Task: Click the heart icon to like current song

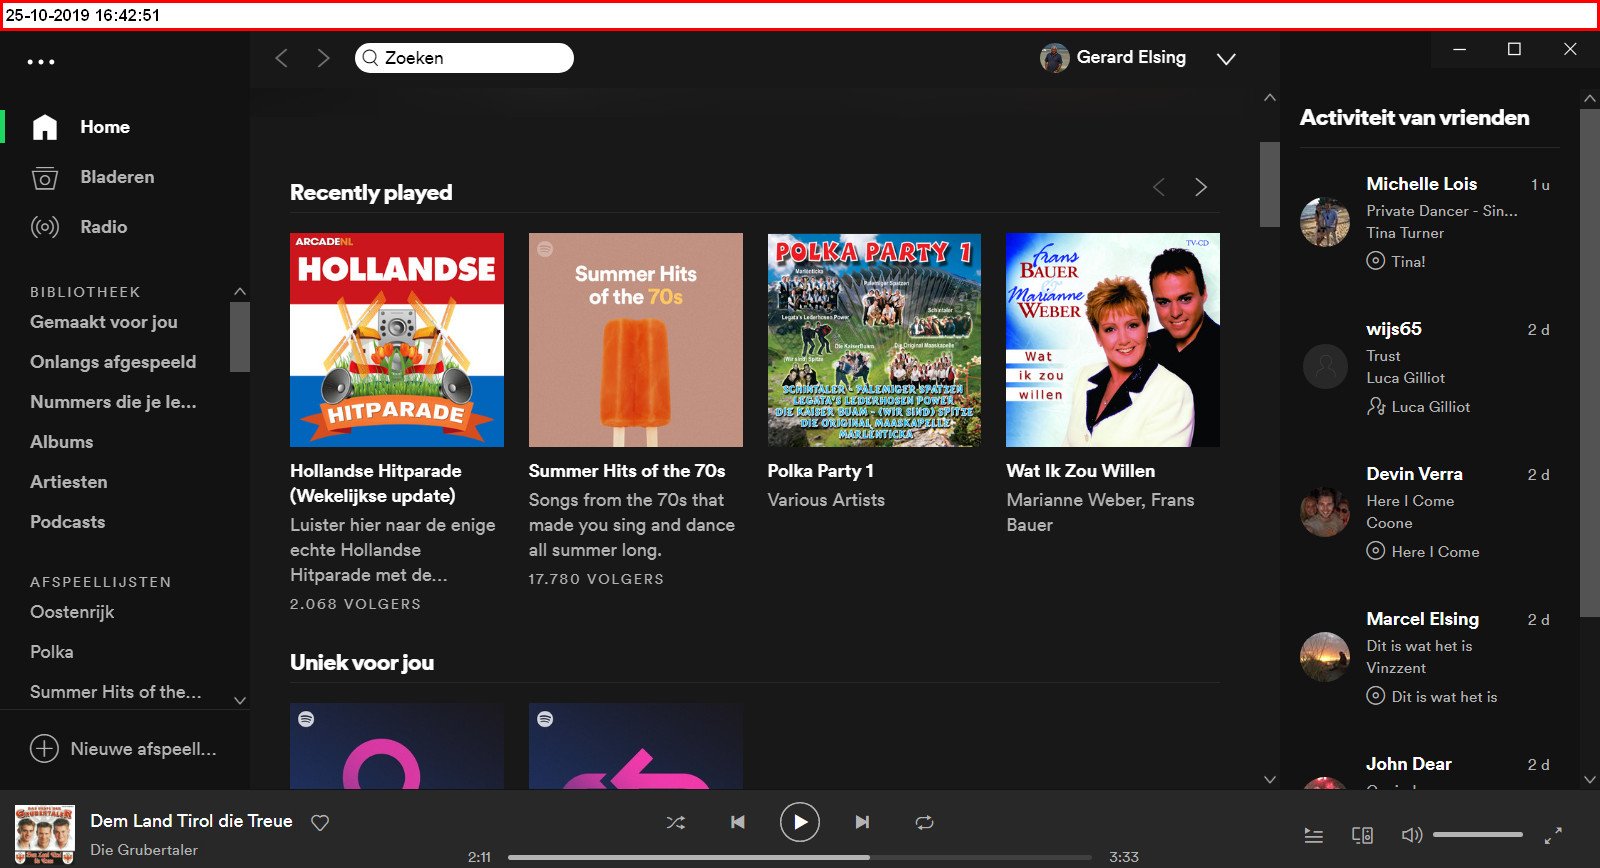Action: (320, 823)
